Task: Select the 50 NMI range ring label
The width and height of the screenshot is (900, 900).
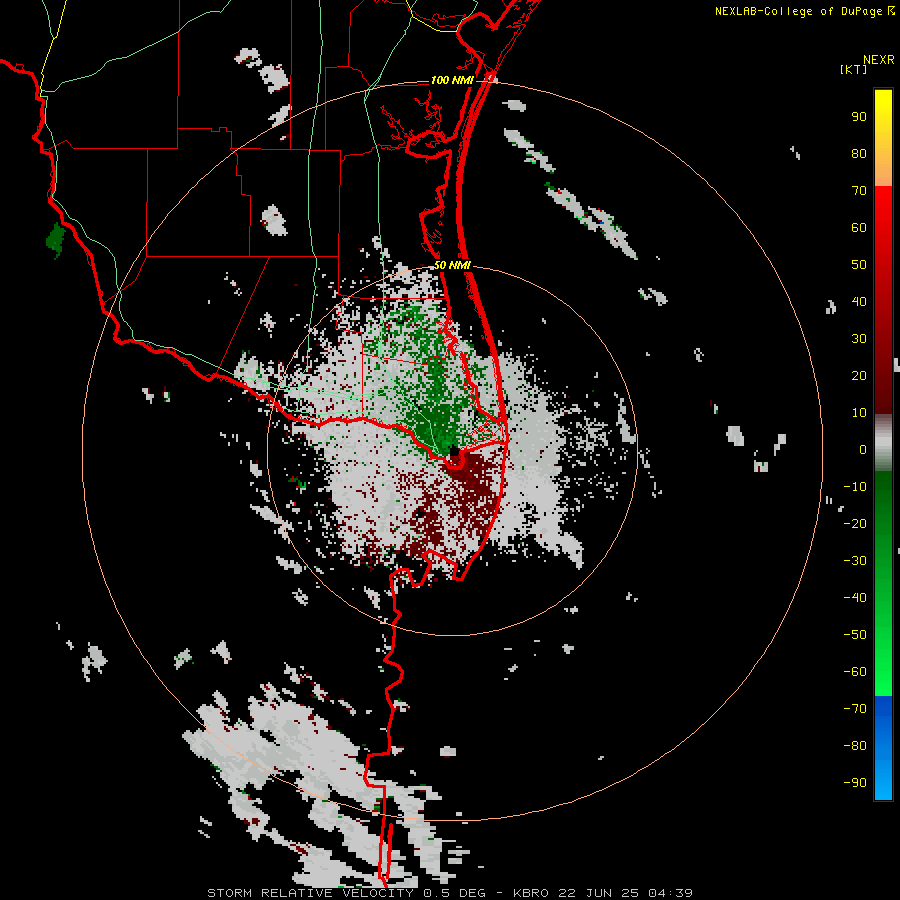Action: pyautogui.click(x=452, y=265)
